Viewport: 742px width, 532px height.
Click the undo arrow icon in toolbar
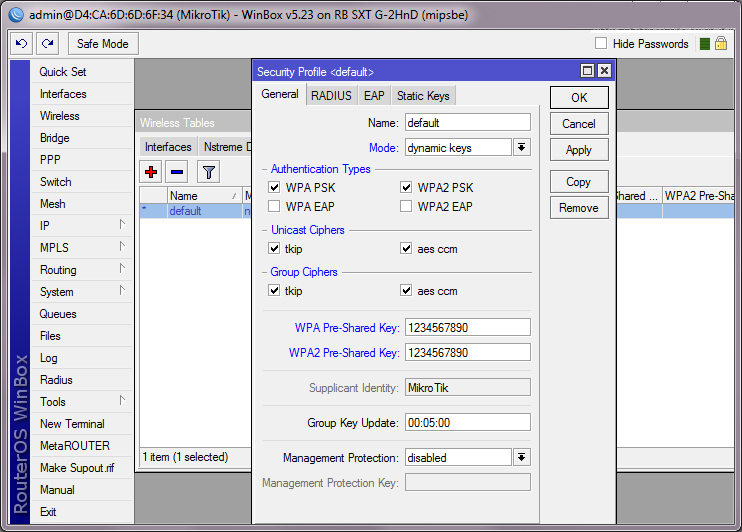pos(22,44)
